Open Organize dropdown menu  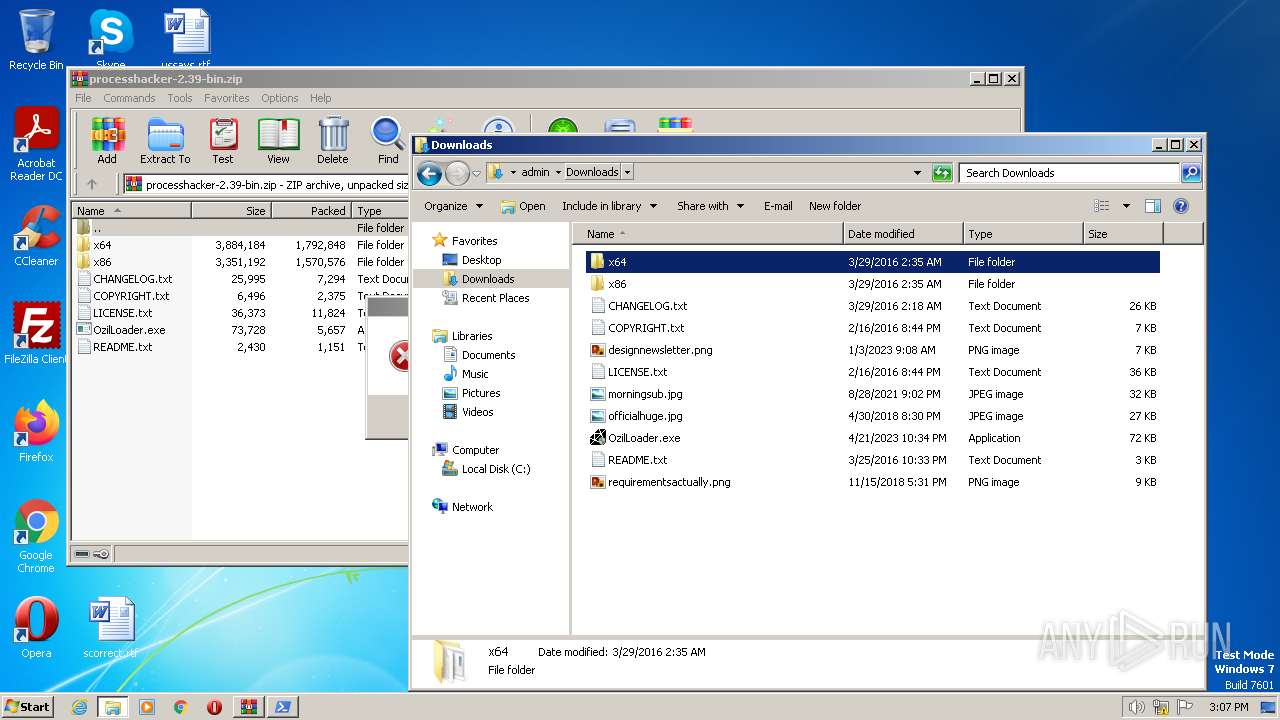(453, 206)
